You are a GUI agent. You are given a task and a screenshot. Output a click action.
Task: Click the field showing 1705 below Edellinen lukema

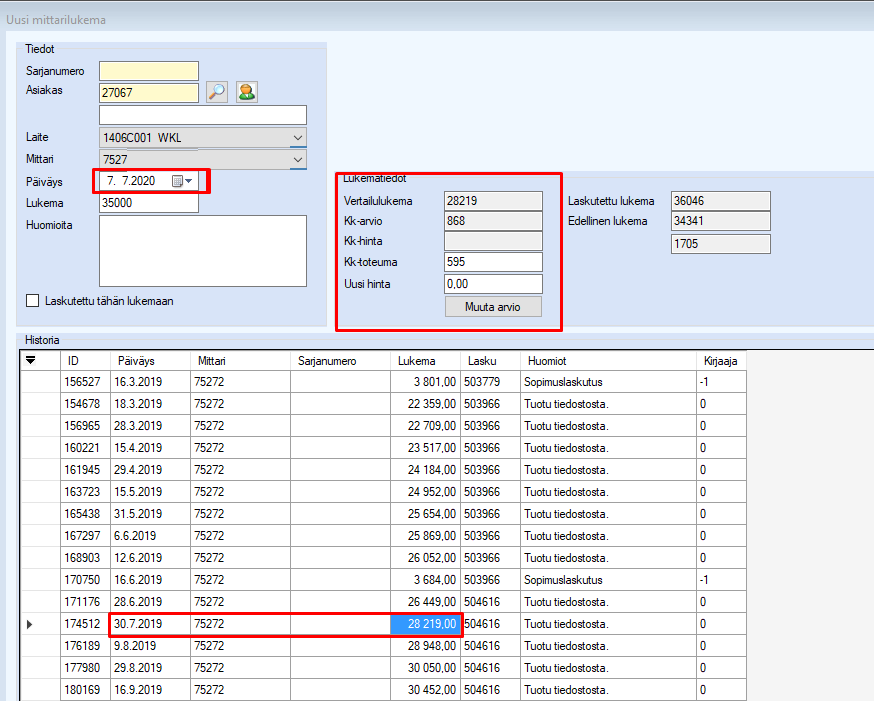point(721,244)
